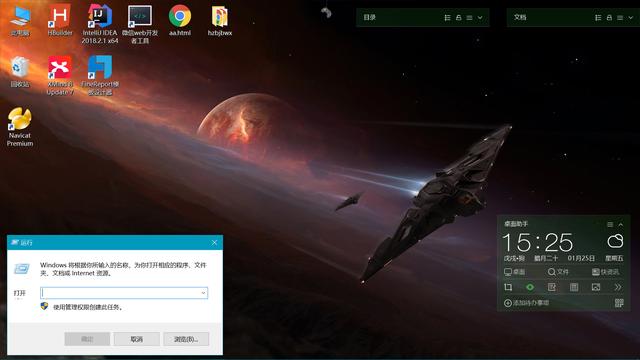Click the list view icon in 文档 panel
Image resolution: width=640 pixels, height=360 pixels.
click(x=598, y=18)
